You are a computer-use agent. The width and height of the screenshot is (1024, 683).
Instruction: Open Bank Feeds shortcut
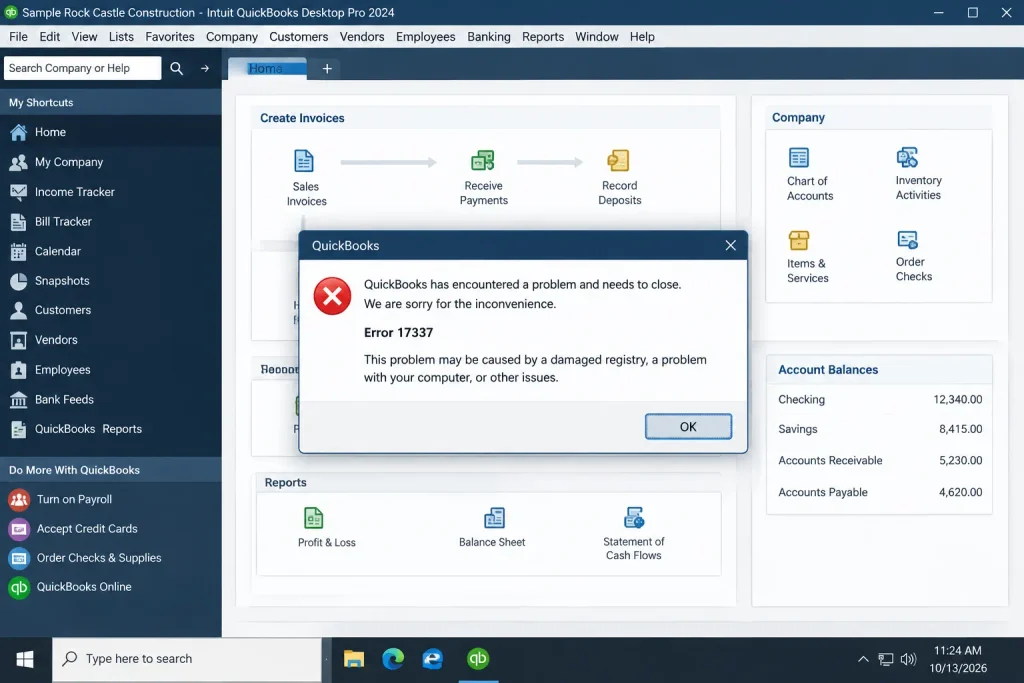click(111, 399)
